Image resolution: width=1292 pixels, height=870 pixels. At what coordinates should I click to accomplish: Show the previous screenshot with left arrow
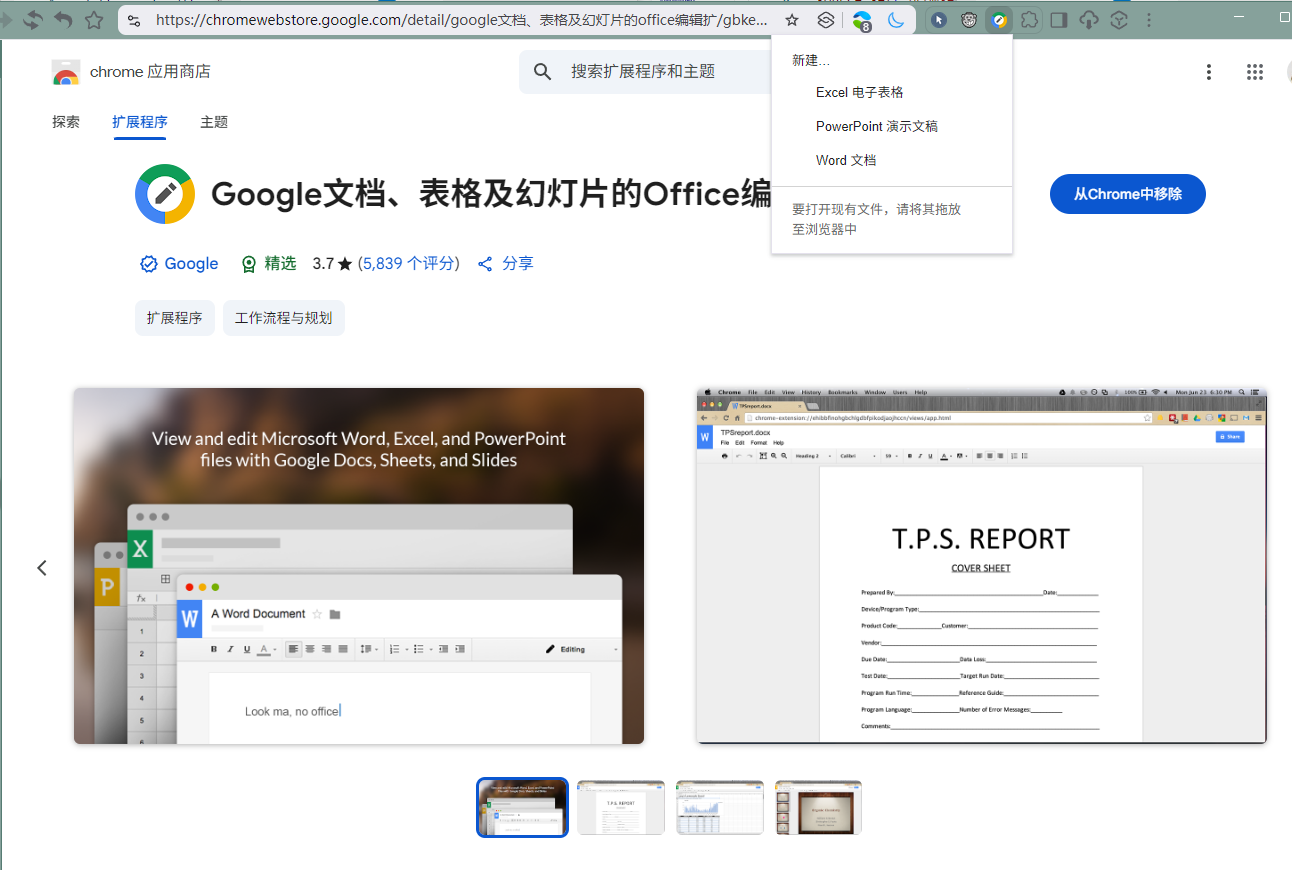coord(42,568)
